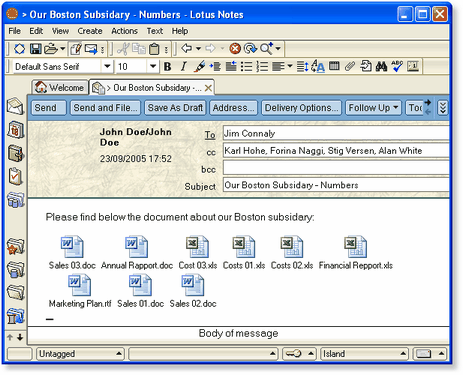The width and height of the screenshot is (463, 375).
Task: Click the Subject field
Action: [336, 185]
